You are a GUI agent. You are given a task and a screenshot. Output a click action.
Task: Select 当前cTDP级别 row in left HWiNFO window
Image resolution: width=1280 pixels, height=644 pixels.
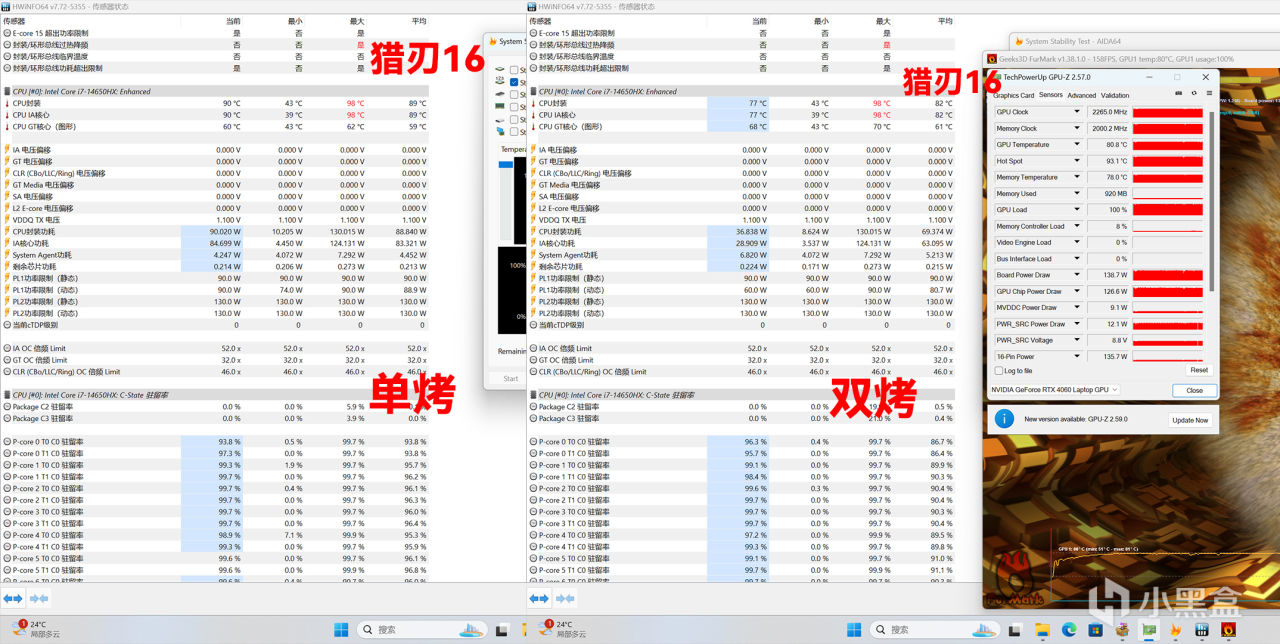click(x=215, y=325)
